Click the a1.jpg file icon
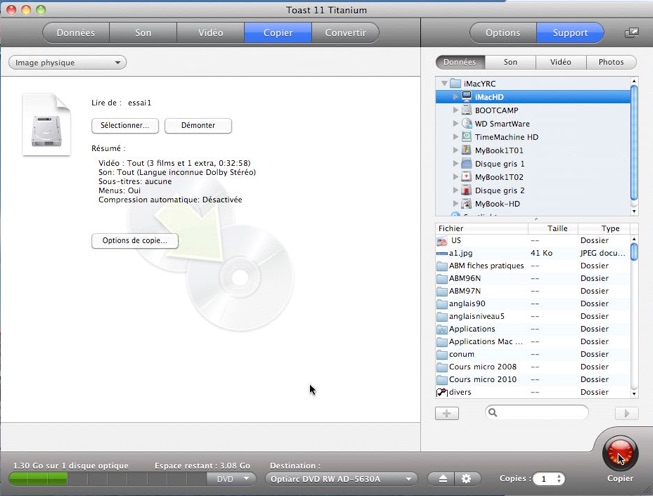 pyautogui.click(x=441, y=253)
